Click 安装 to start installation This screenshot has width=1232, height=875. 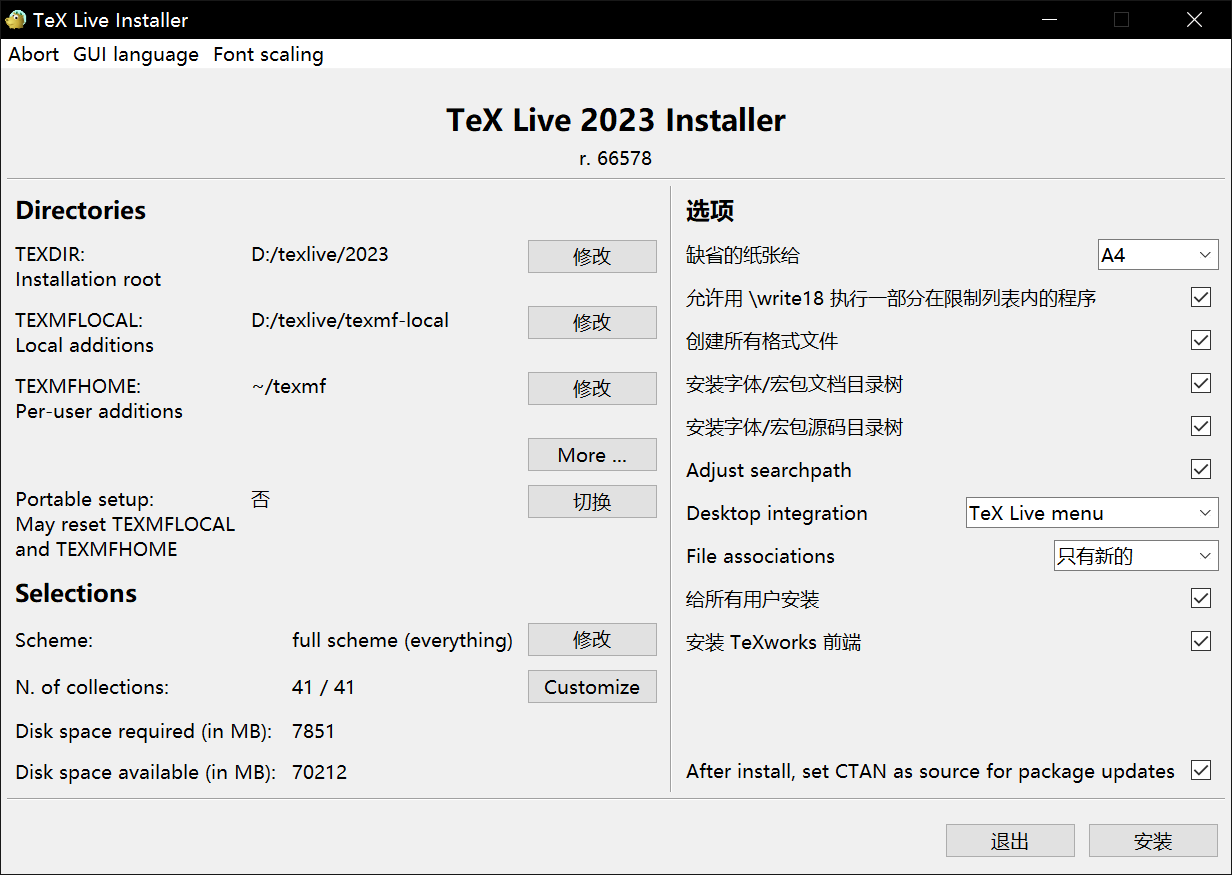(x=1153, y=841)
